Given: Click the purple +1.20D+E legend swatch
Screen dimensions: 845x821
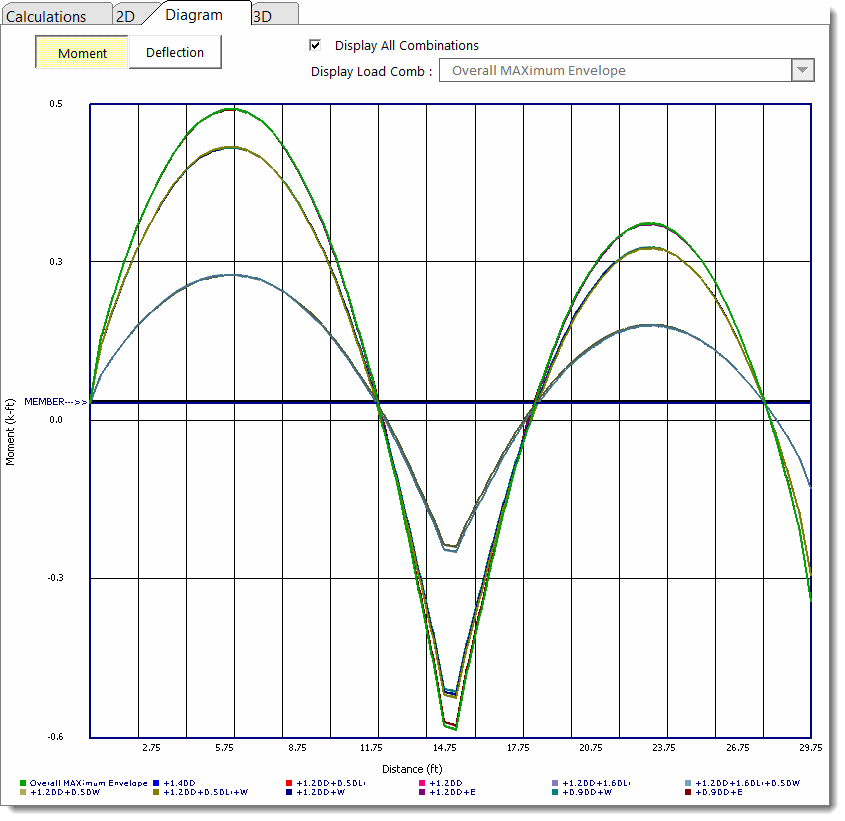Looking at the screenshot, I should (422, 792).
